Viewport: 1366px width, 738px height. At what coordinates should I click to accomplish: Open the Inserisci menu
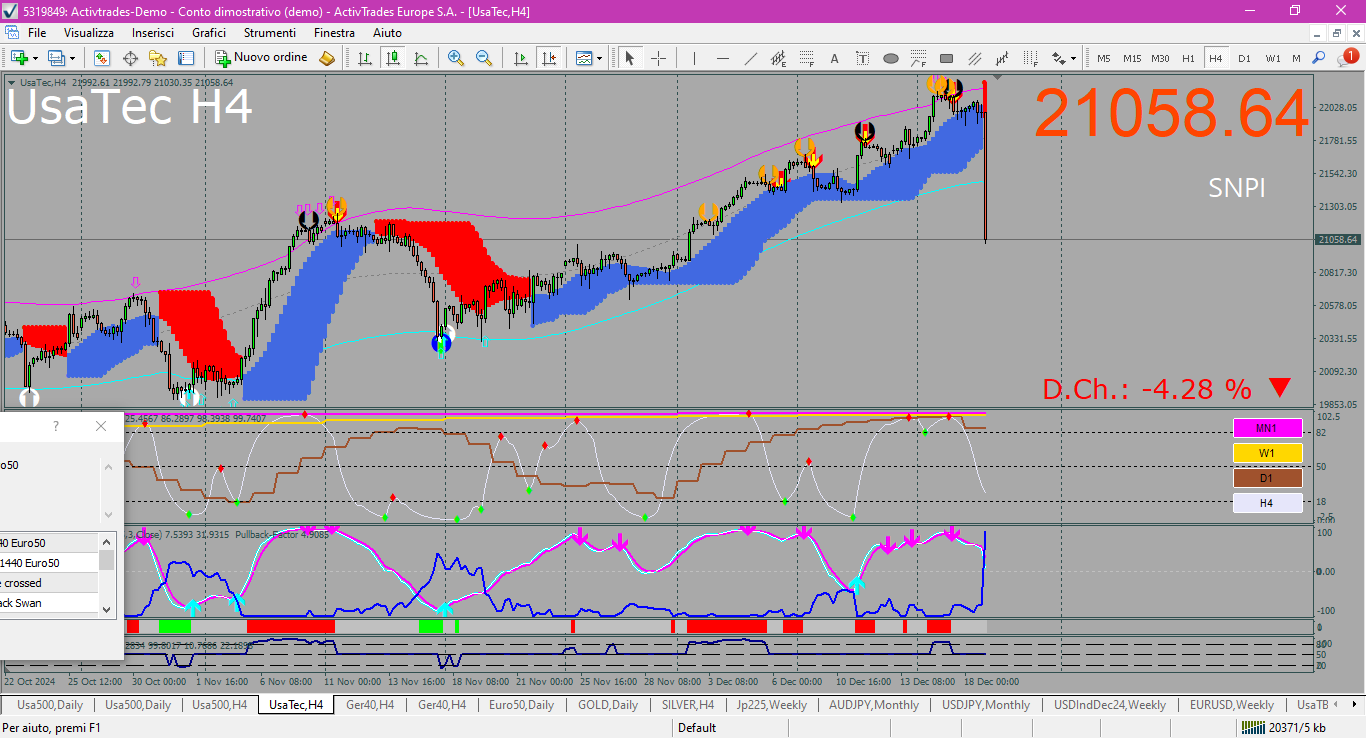[x=153, y=33]
